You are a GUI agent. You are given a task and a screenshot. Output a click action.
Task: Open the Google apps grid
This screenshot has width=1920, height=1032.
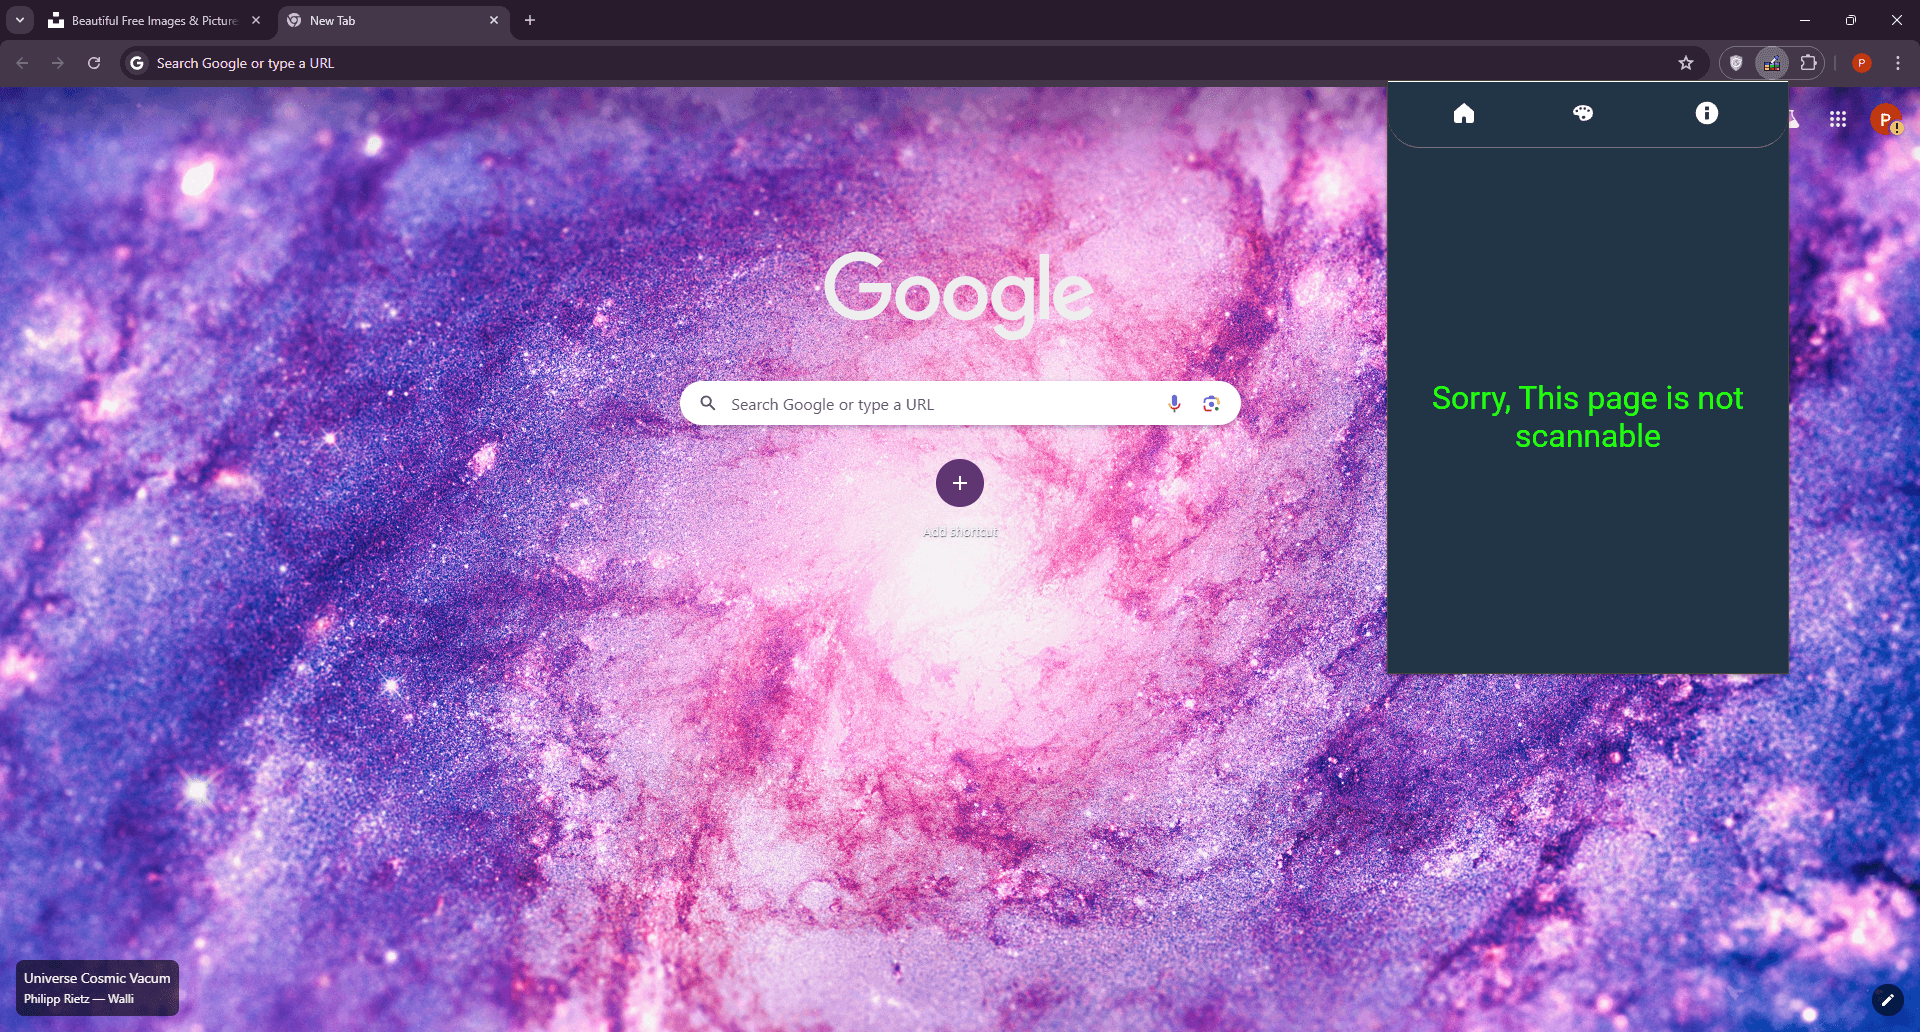[x=1838, y=120]
